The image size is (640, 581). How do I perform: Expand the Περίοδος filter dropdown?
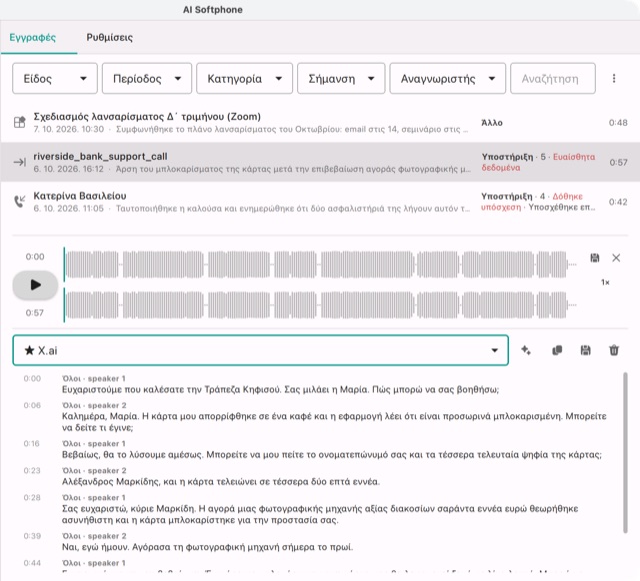click(147, 78)
